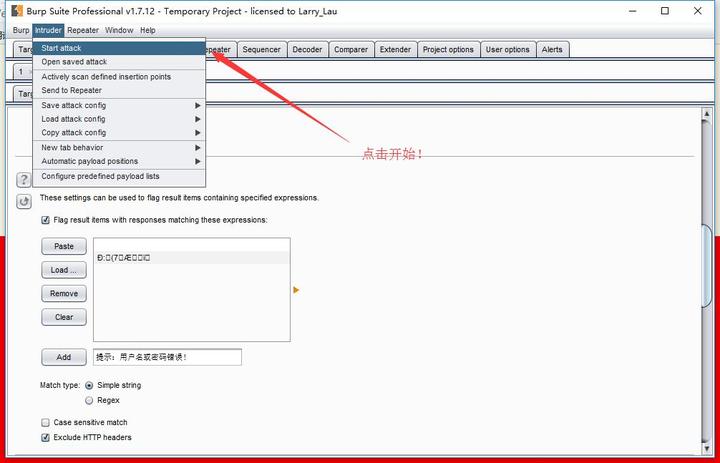Screen dimensions: 720x463
Task: Click the restore defaults refresh icon
Action: 23,201
